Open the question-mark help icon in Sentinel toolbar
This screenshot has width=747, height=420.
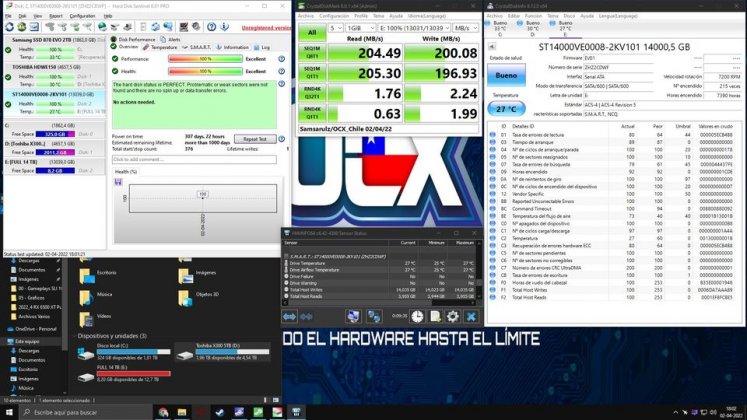212,27
